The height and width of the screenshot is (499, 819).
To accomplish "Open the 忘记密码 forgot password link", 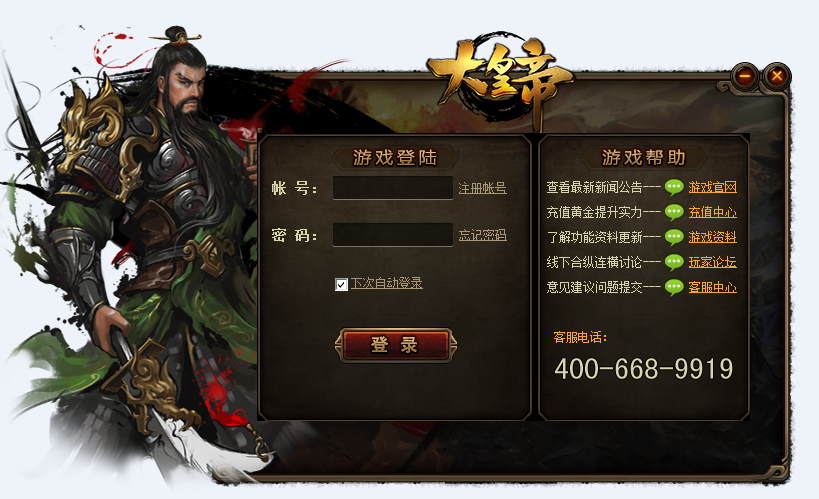I will (x=483, y=235).
